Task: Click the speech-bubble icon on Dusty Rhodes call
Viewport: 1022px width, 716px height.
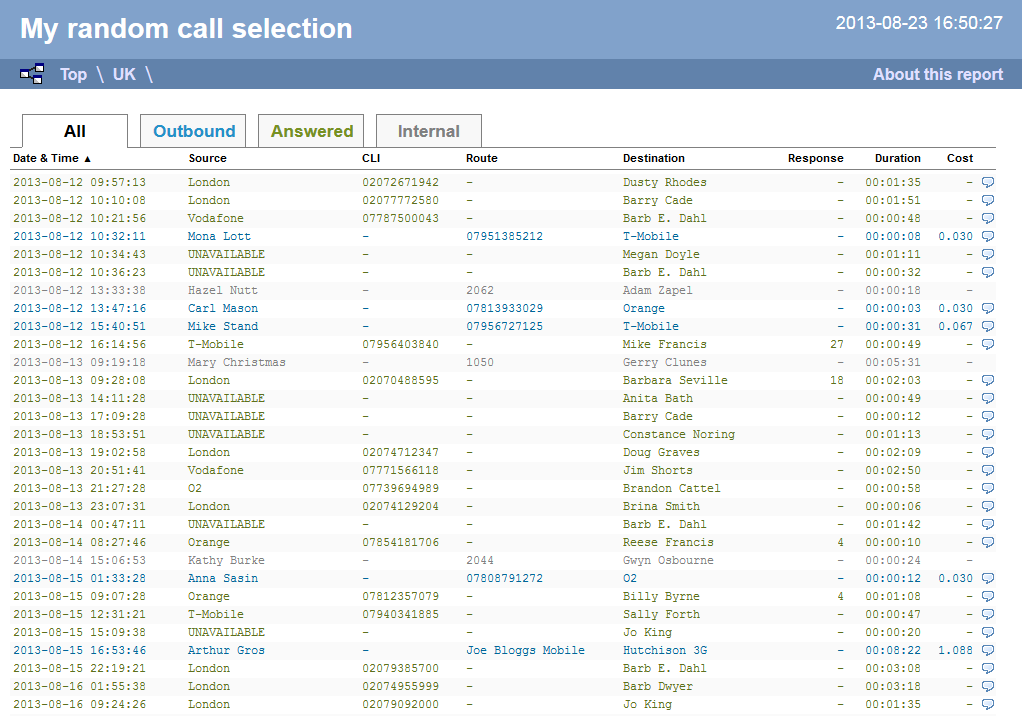Action: point(986,182)
